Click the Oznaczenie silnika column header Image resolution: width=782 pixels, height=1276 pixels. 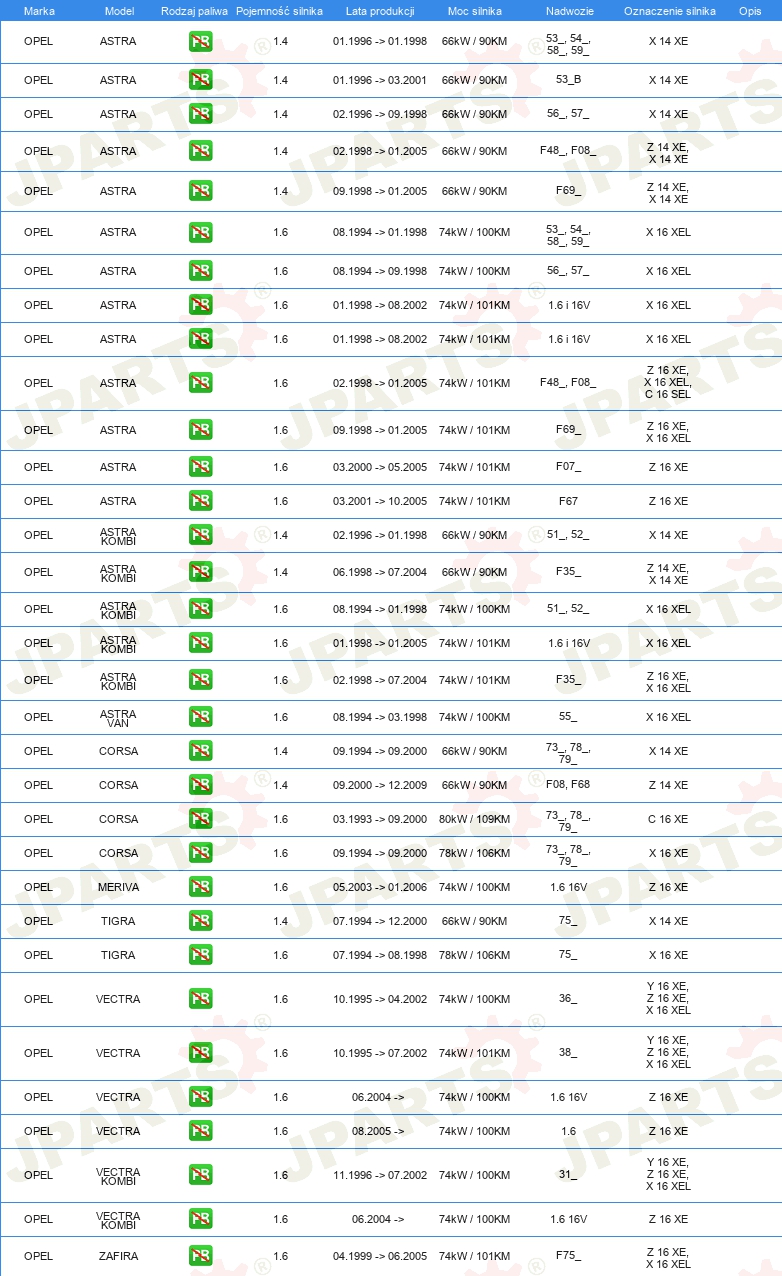(x=670, y=11)
